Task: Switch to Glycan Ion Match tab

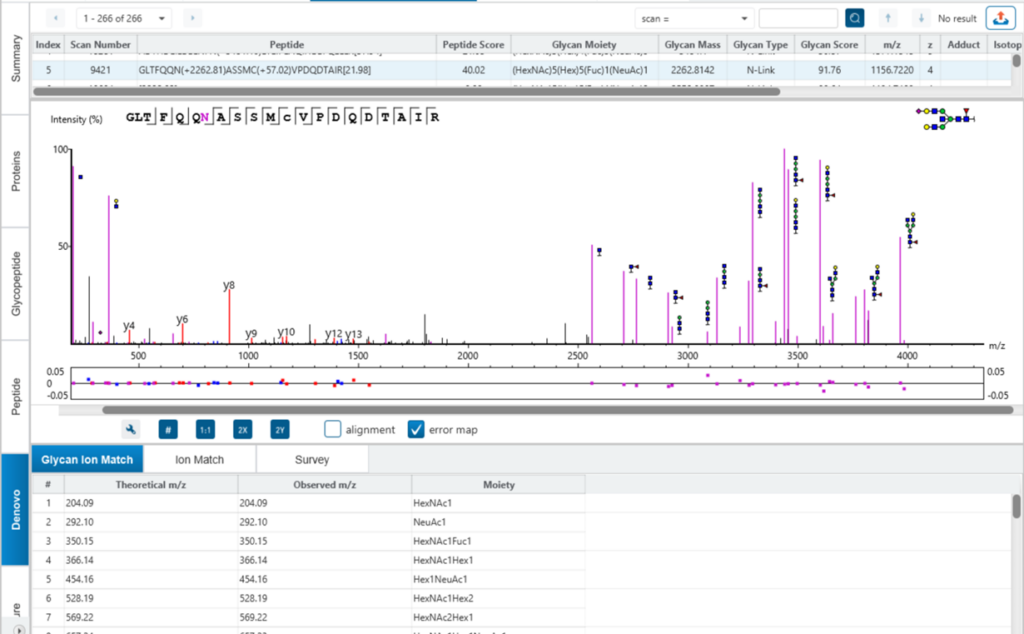Action: point(87,460)
